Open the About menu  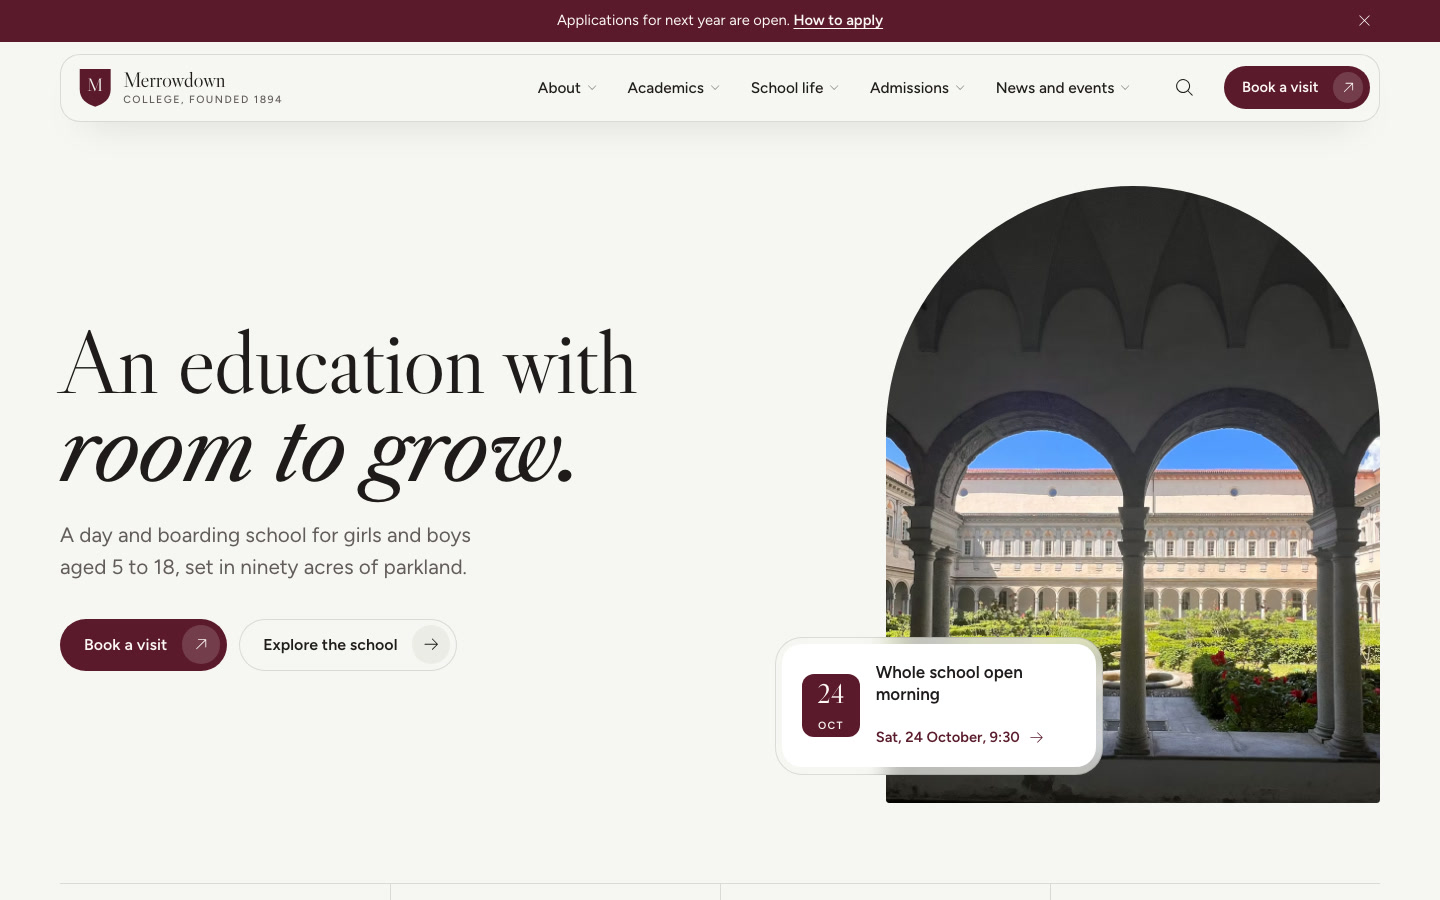[x=567, y=88]
